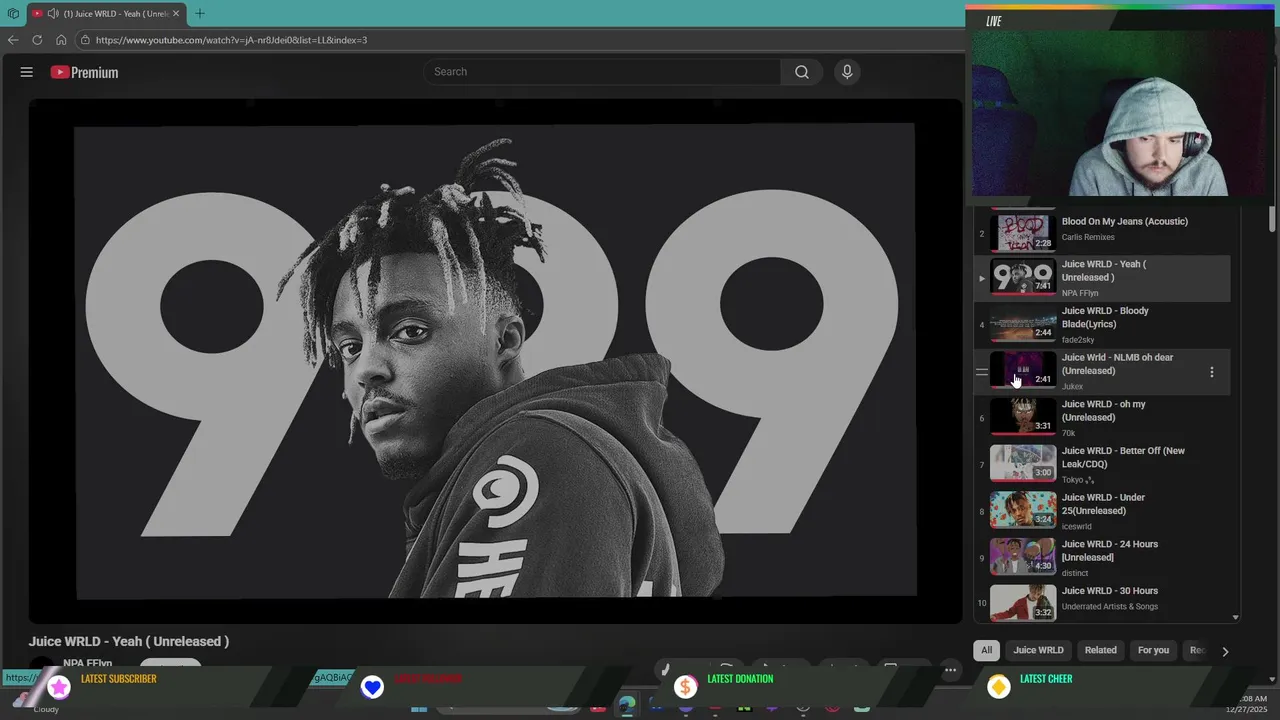Open more actions ellipsis under the video
The height and width of the screenshot is (720, 1280).
[x=951, y=669]
